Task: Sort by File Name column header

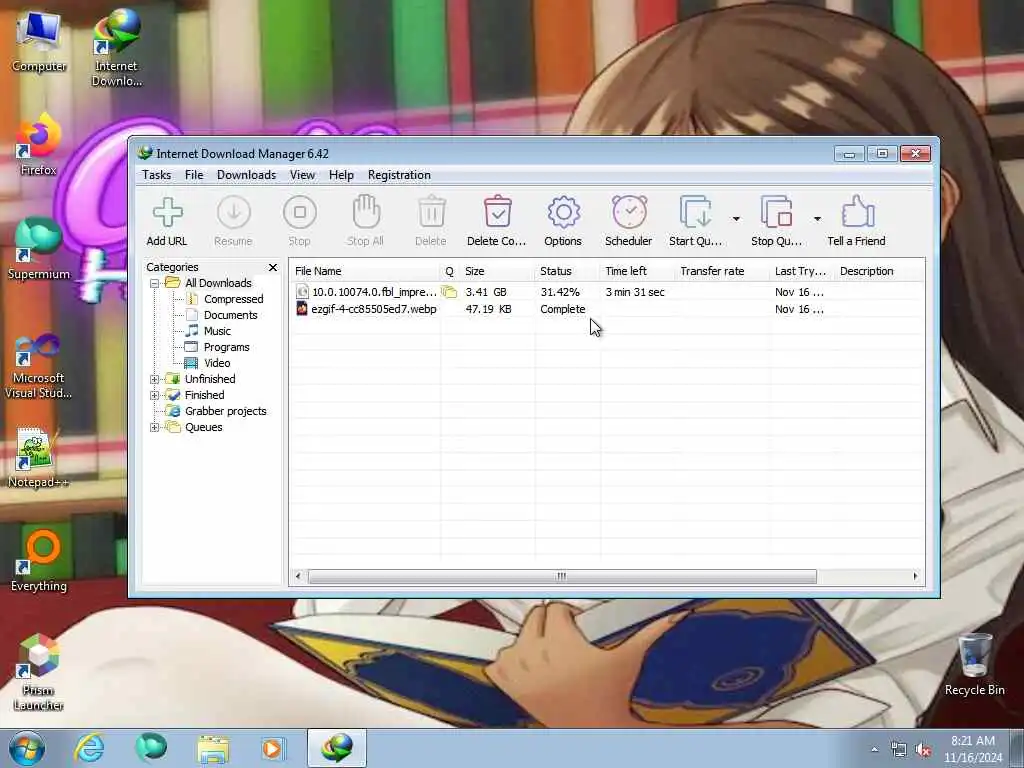Action: (365, 271)
